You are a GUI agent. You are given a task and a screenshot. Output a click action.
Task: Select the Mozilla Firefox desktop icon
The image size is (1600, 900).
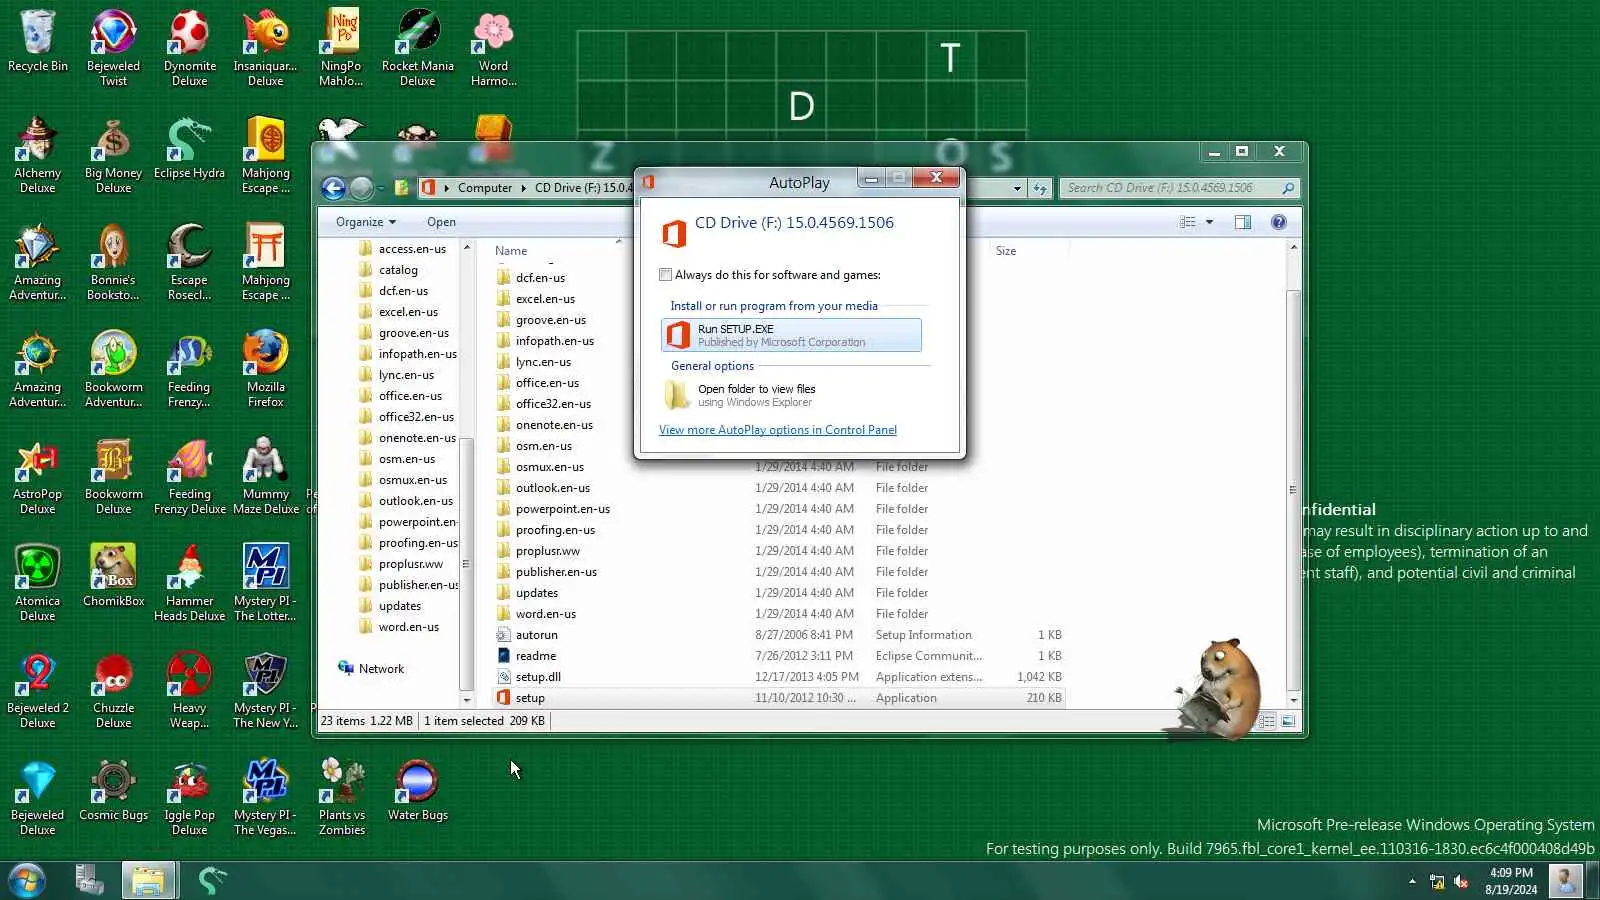click(x=265, y=369)
